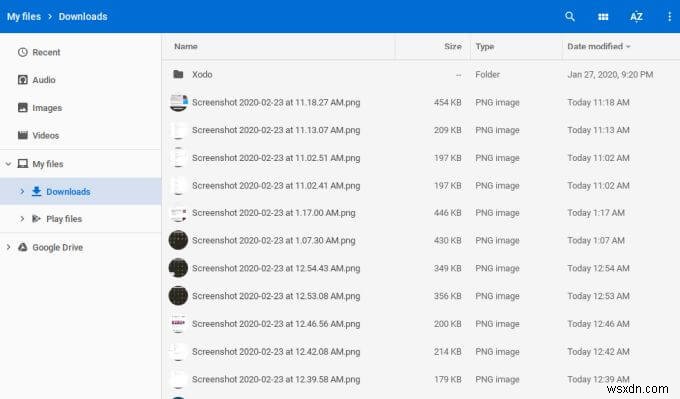Click the 454 KB size cell

tap(448, 102)
